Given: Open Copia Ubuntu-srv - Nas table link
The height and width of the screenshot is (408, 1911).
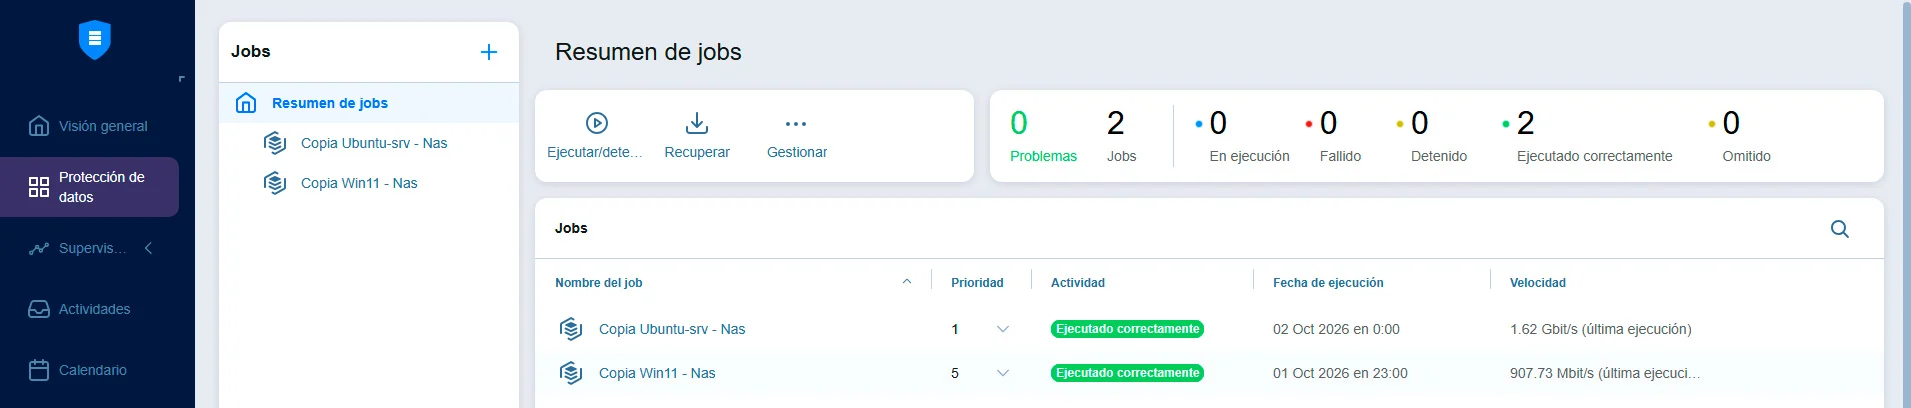Looking at the screenshot, I should [672, 329].
